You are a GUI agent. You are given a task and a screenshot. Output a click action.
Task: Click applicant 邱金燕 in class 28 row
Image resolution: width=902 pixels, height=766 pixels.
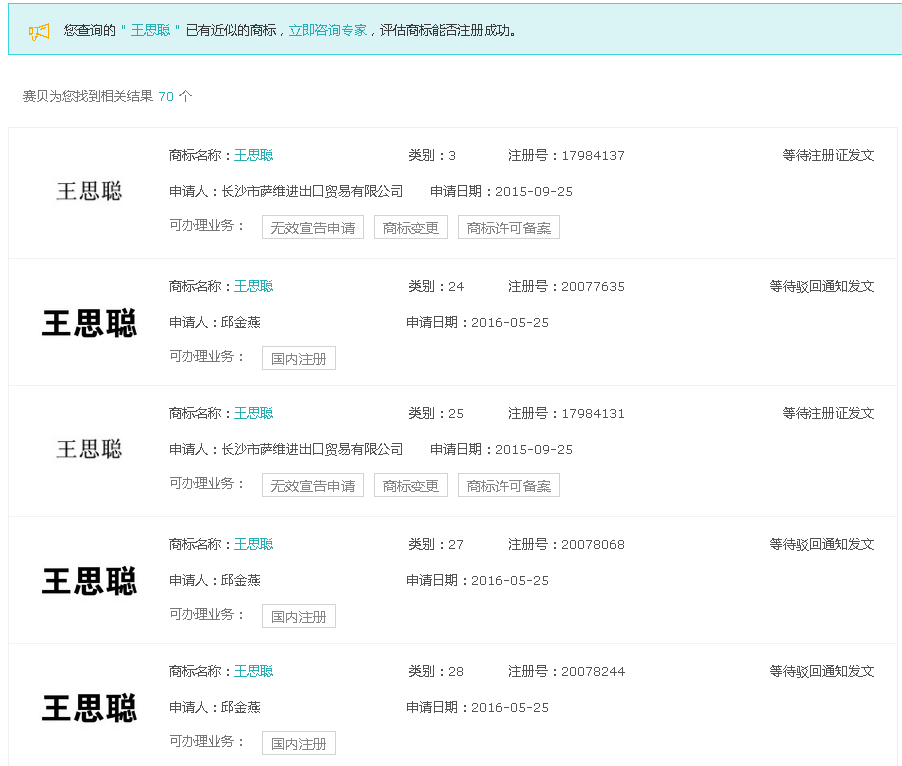(x=240, y=708)
